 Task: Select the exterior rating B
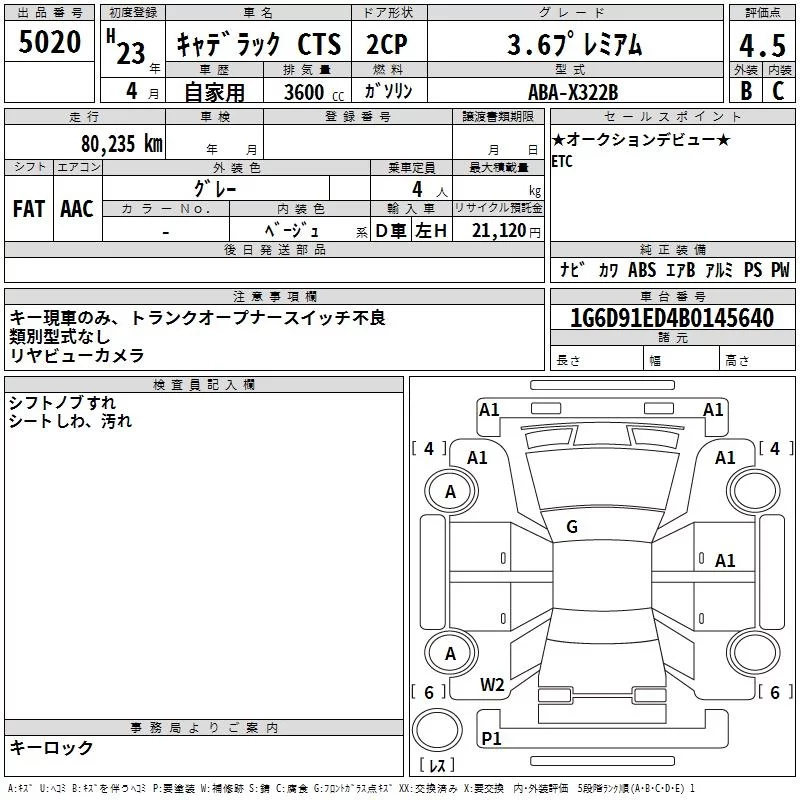tap(746, 91)
